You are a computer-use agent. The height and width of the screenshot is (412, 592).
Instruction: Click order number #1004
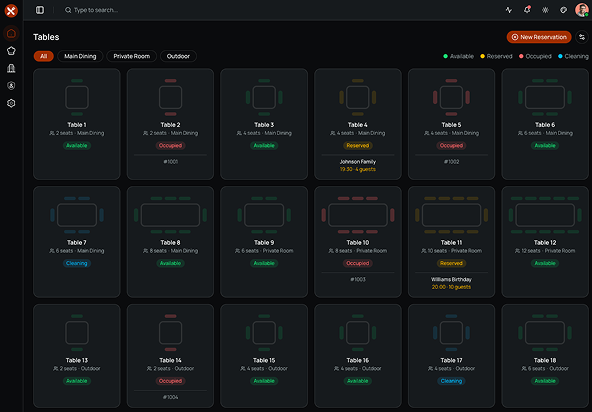click(171, 397)
